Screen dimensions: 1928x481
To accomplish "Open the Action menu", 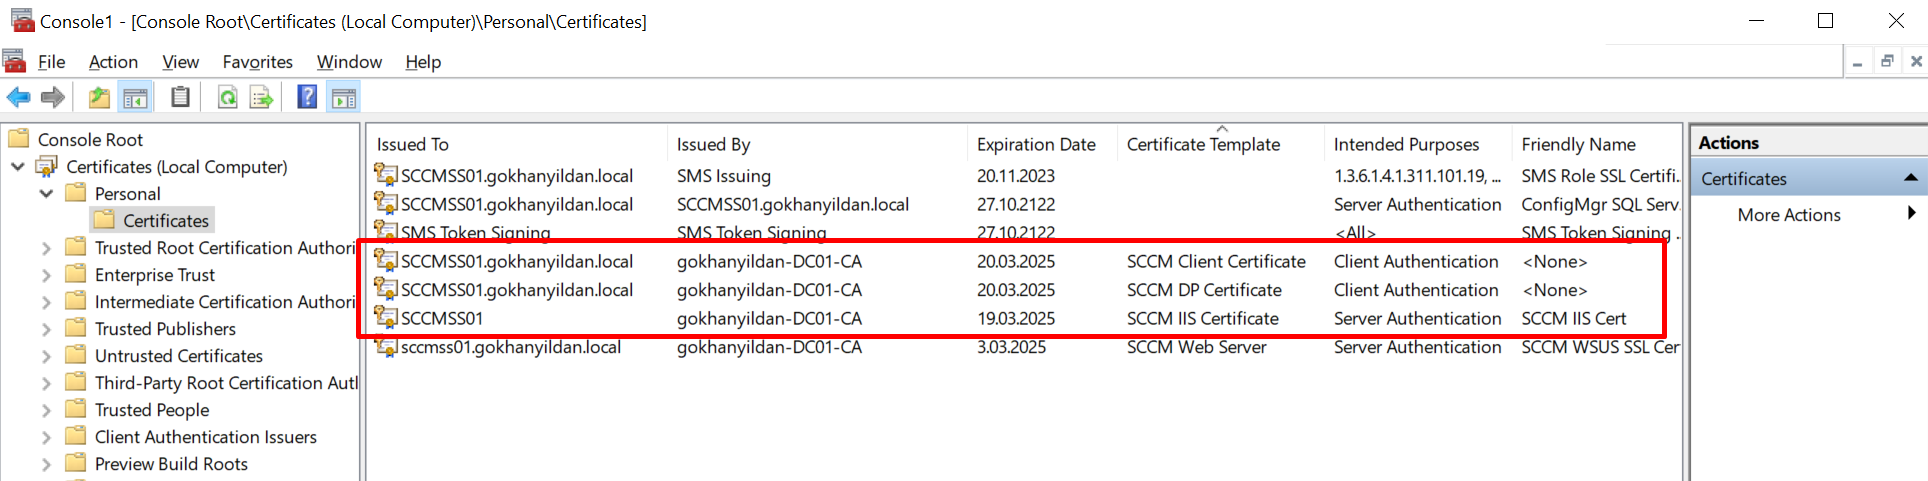I will (113, 62).
